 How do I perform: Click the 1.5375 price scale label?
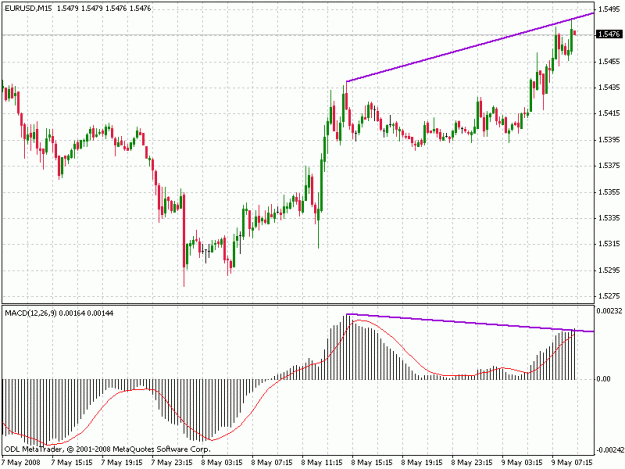[609, 166]
